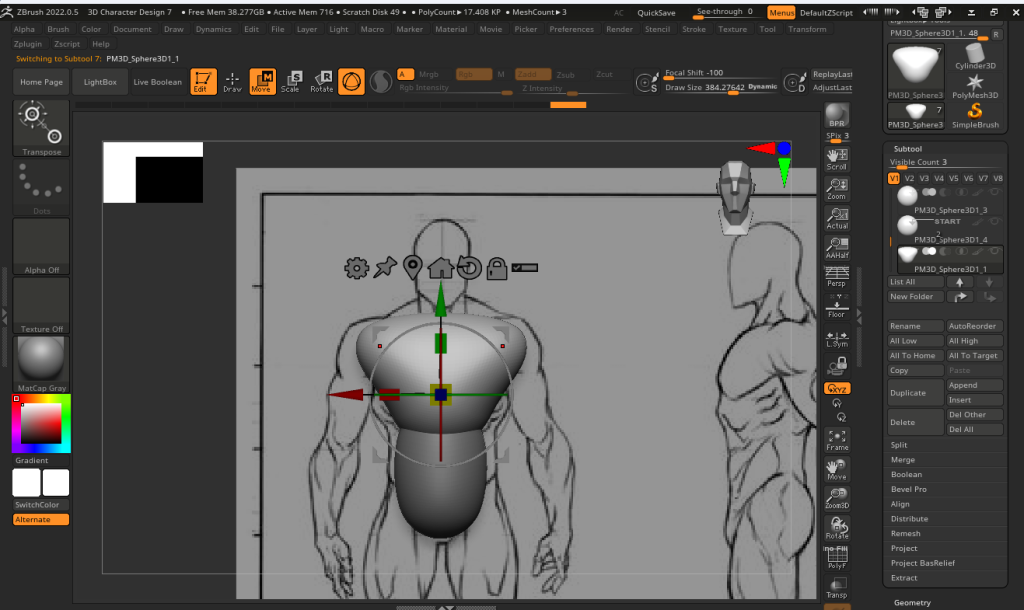Toggle eye visibility for PM3D_Sphere3D1_3 subtool
The height and width of the screenshot is (610, 1024).
click(995, 192)
